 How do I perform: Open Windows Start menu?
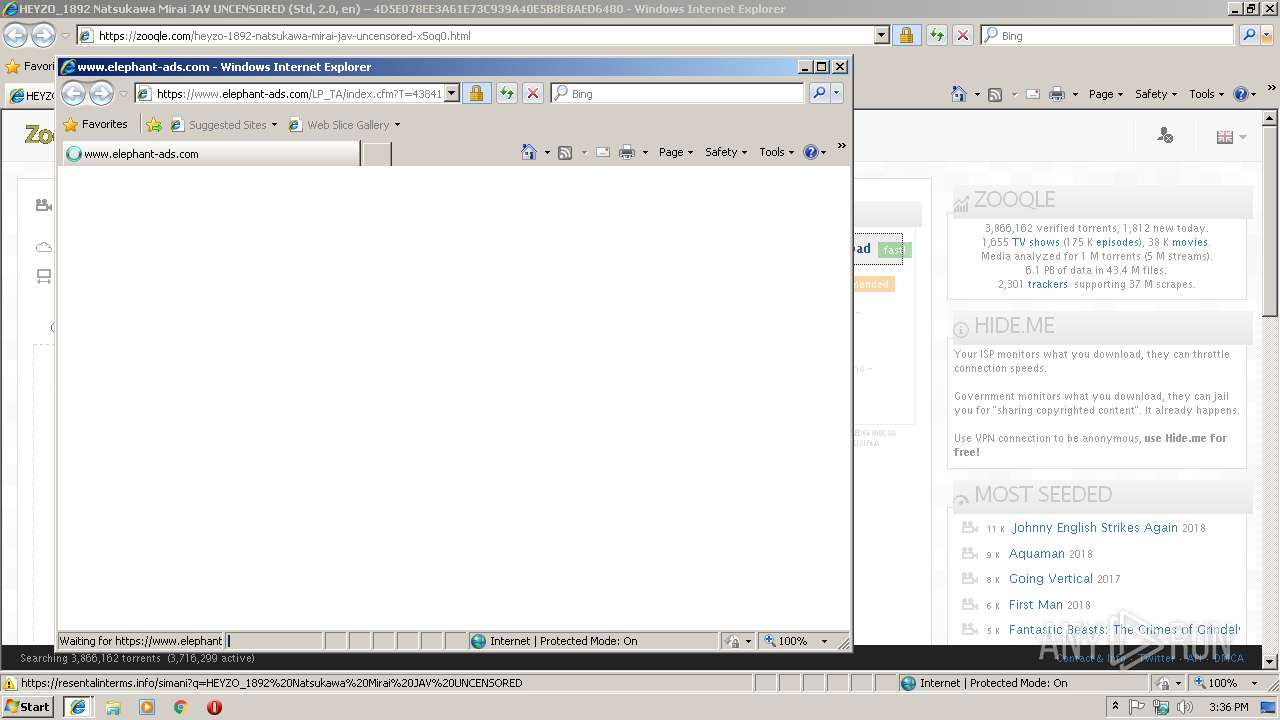[27, 706]
